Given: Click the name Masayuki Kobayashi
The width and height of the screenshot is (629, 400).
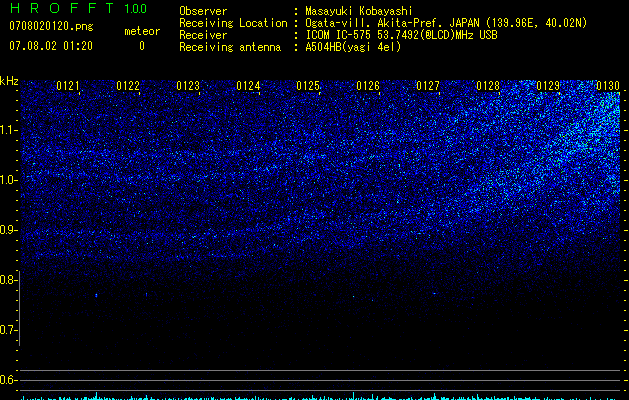Looking at the screenshot, I should coord(359,11).
